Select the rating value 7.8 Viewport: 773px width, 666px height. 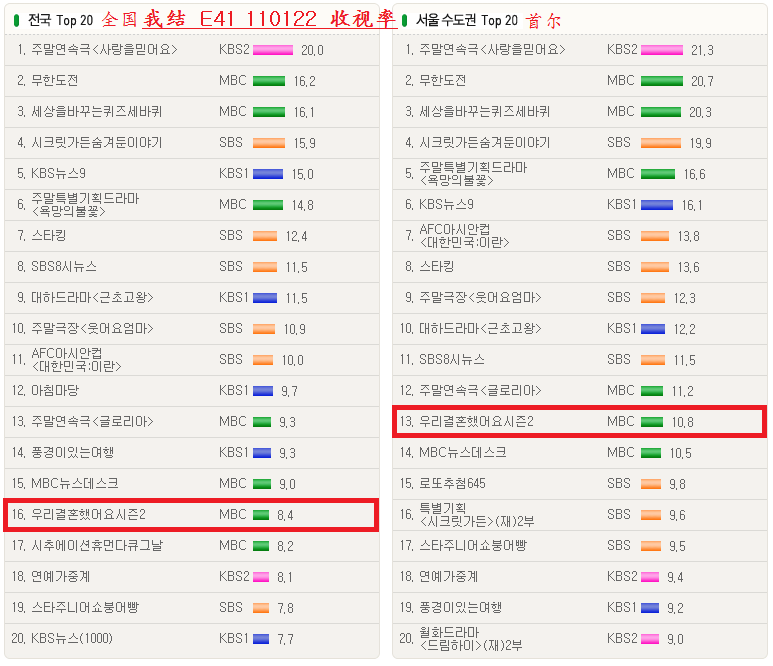(x=285, y=609)
